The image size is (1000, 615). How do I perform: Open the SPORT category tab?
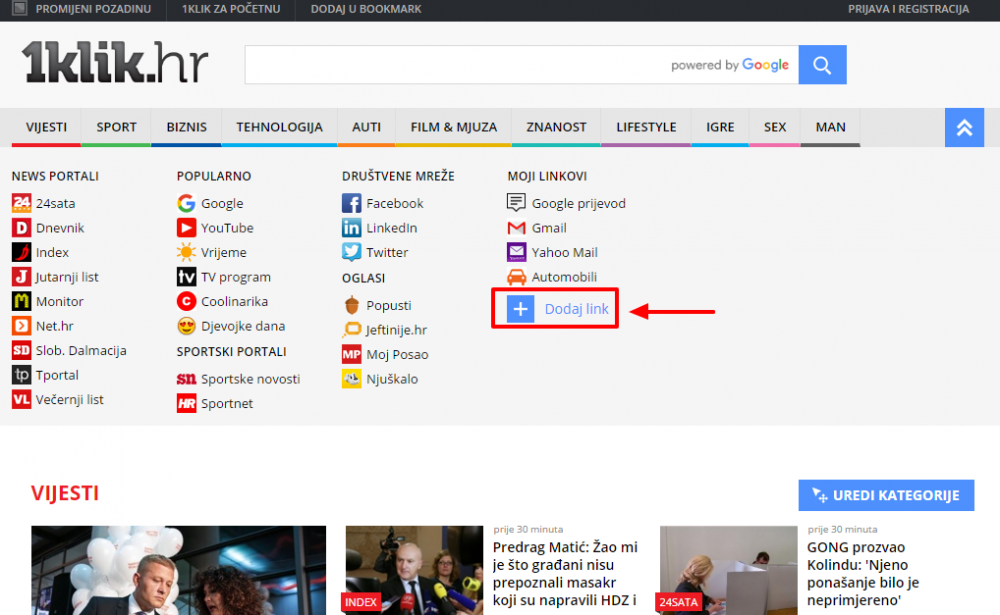click(116, 128)
